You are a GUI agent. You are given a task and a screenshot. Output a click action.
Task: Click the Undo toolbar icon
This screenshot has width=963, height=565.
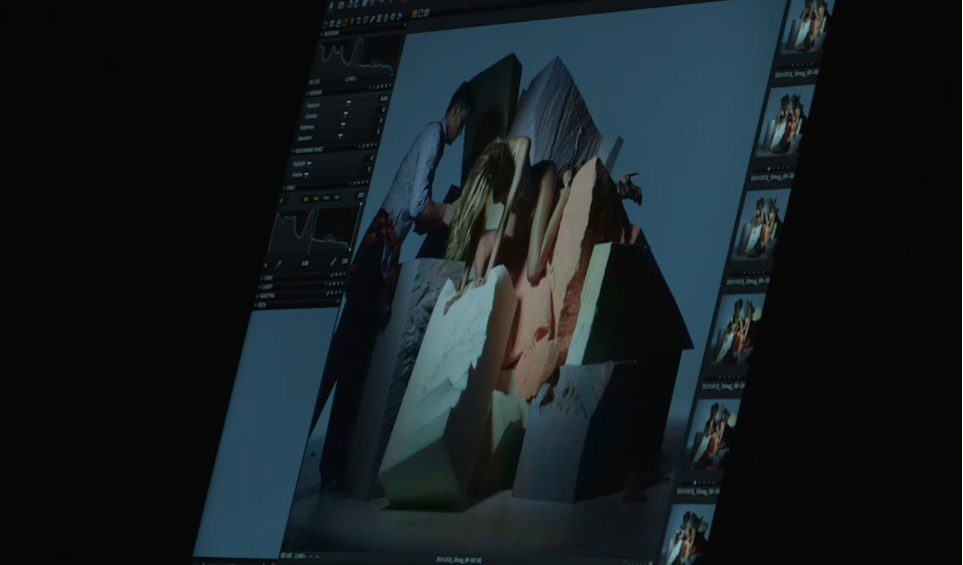[x=350, y=4]
